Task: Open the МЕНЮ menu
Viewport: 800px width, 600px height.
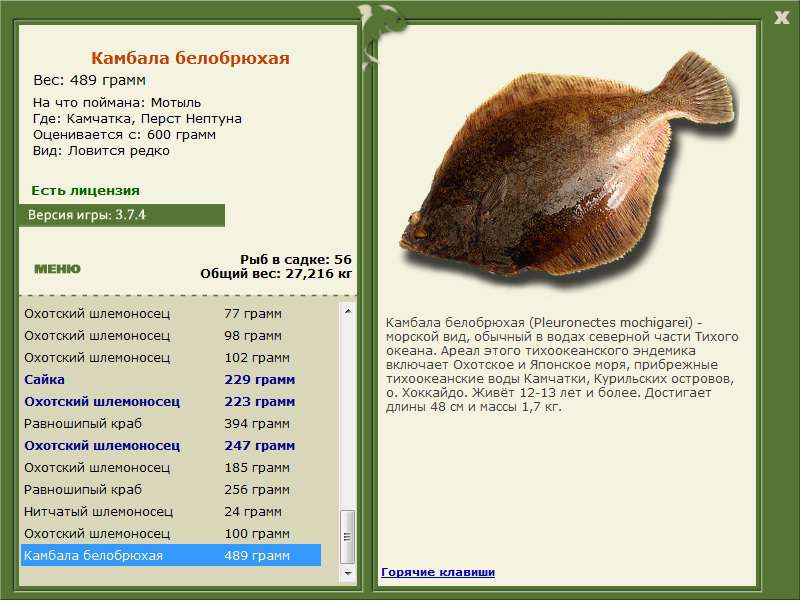Action: tap(57, 269)
